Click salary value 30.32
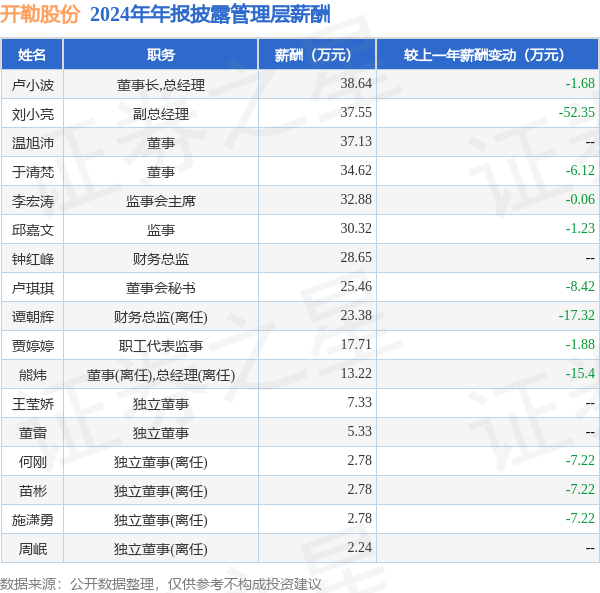 pos(356,228)
